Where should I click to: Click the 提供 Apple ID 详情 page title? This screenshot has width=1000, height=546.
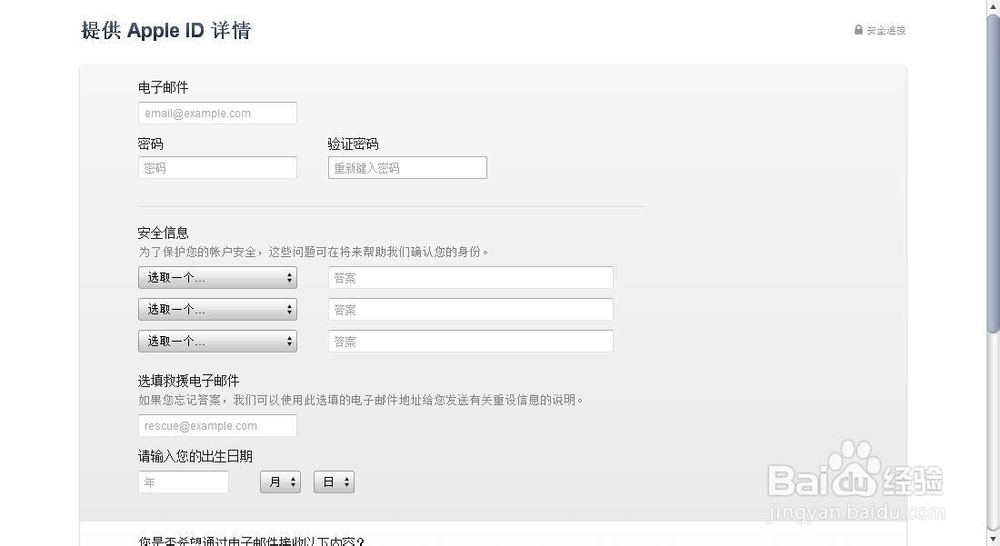click(x=166, y=30)
